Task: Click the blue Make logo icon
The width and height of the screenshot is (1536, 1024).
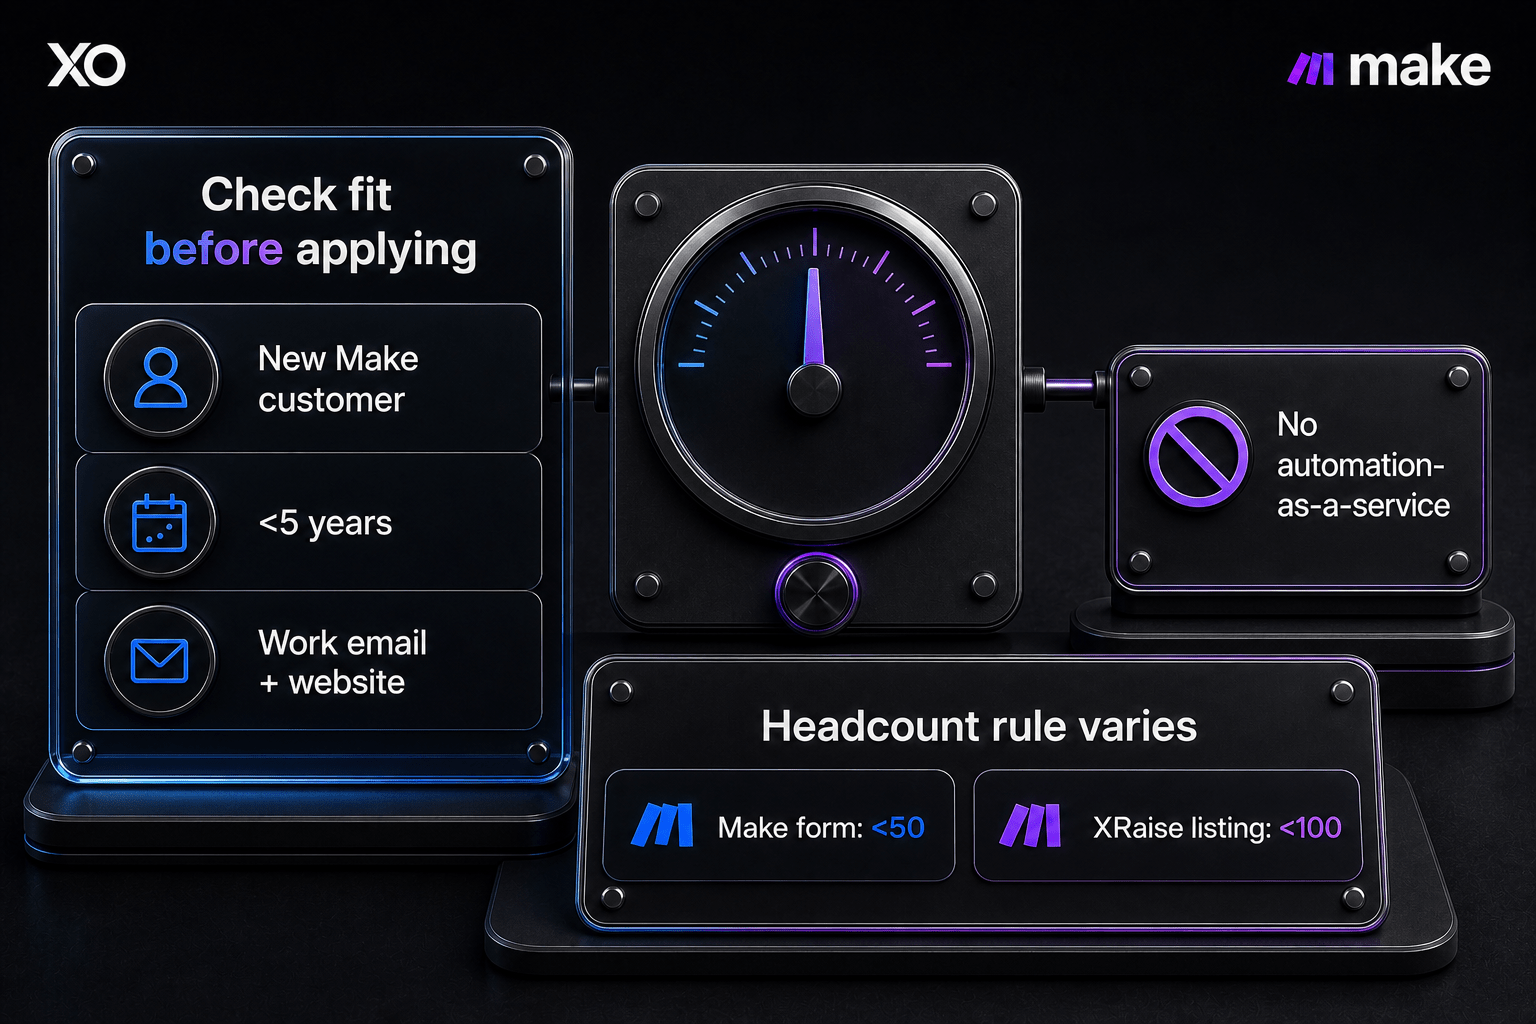Action: click(663, 825)
